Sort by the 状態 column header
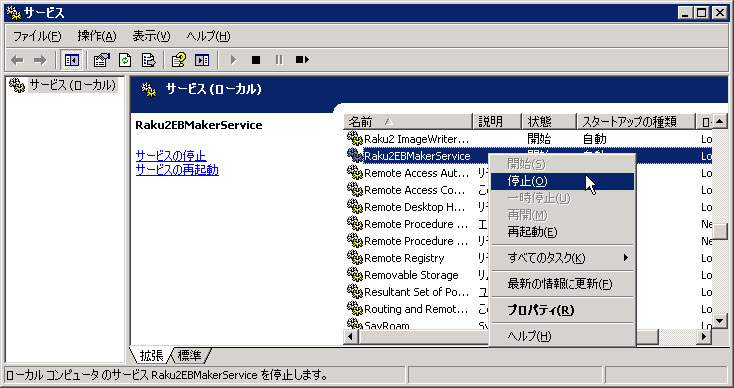Screen dimensions: 734x388 tap(549, 122)
